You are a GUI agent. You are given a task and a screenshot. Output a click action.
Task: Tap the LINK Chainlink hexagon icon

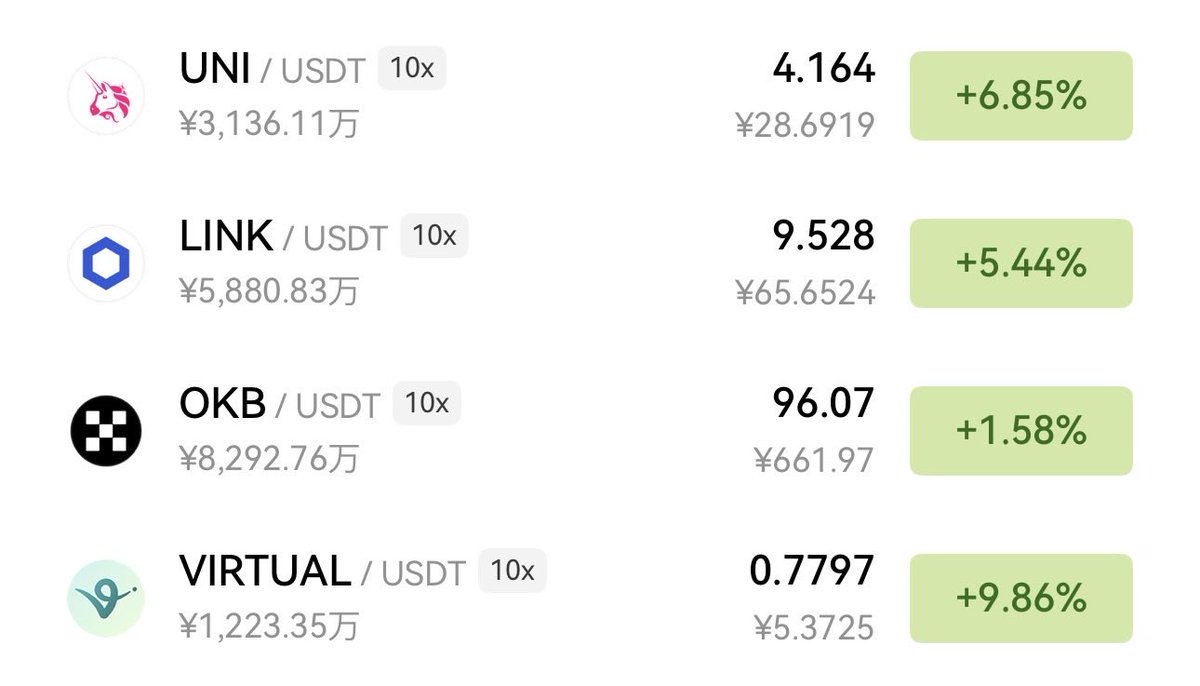pos(106,264)
